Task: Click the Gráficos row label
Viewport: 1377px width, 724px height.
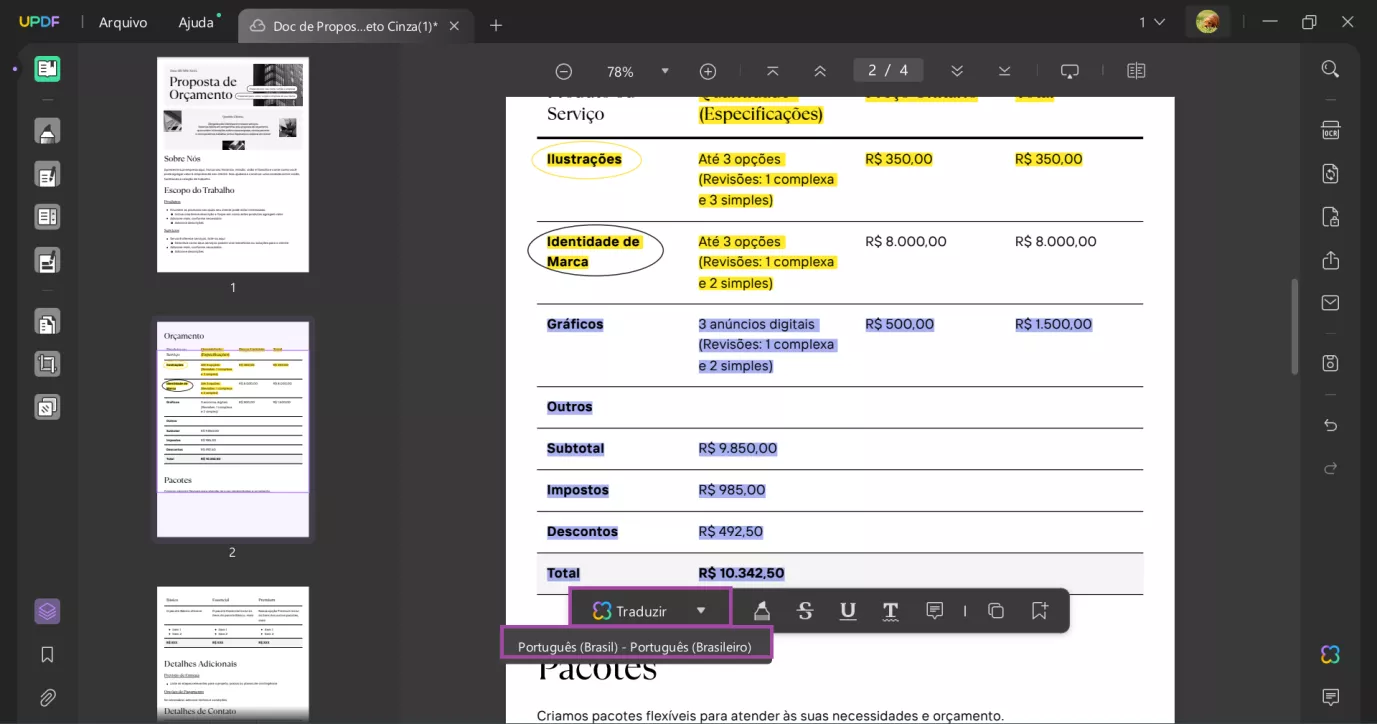Action: 575,325
